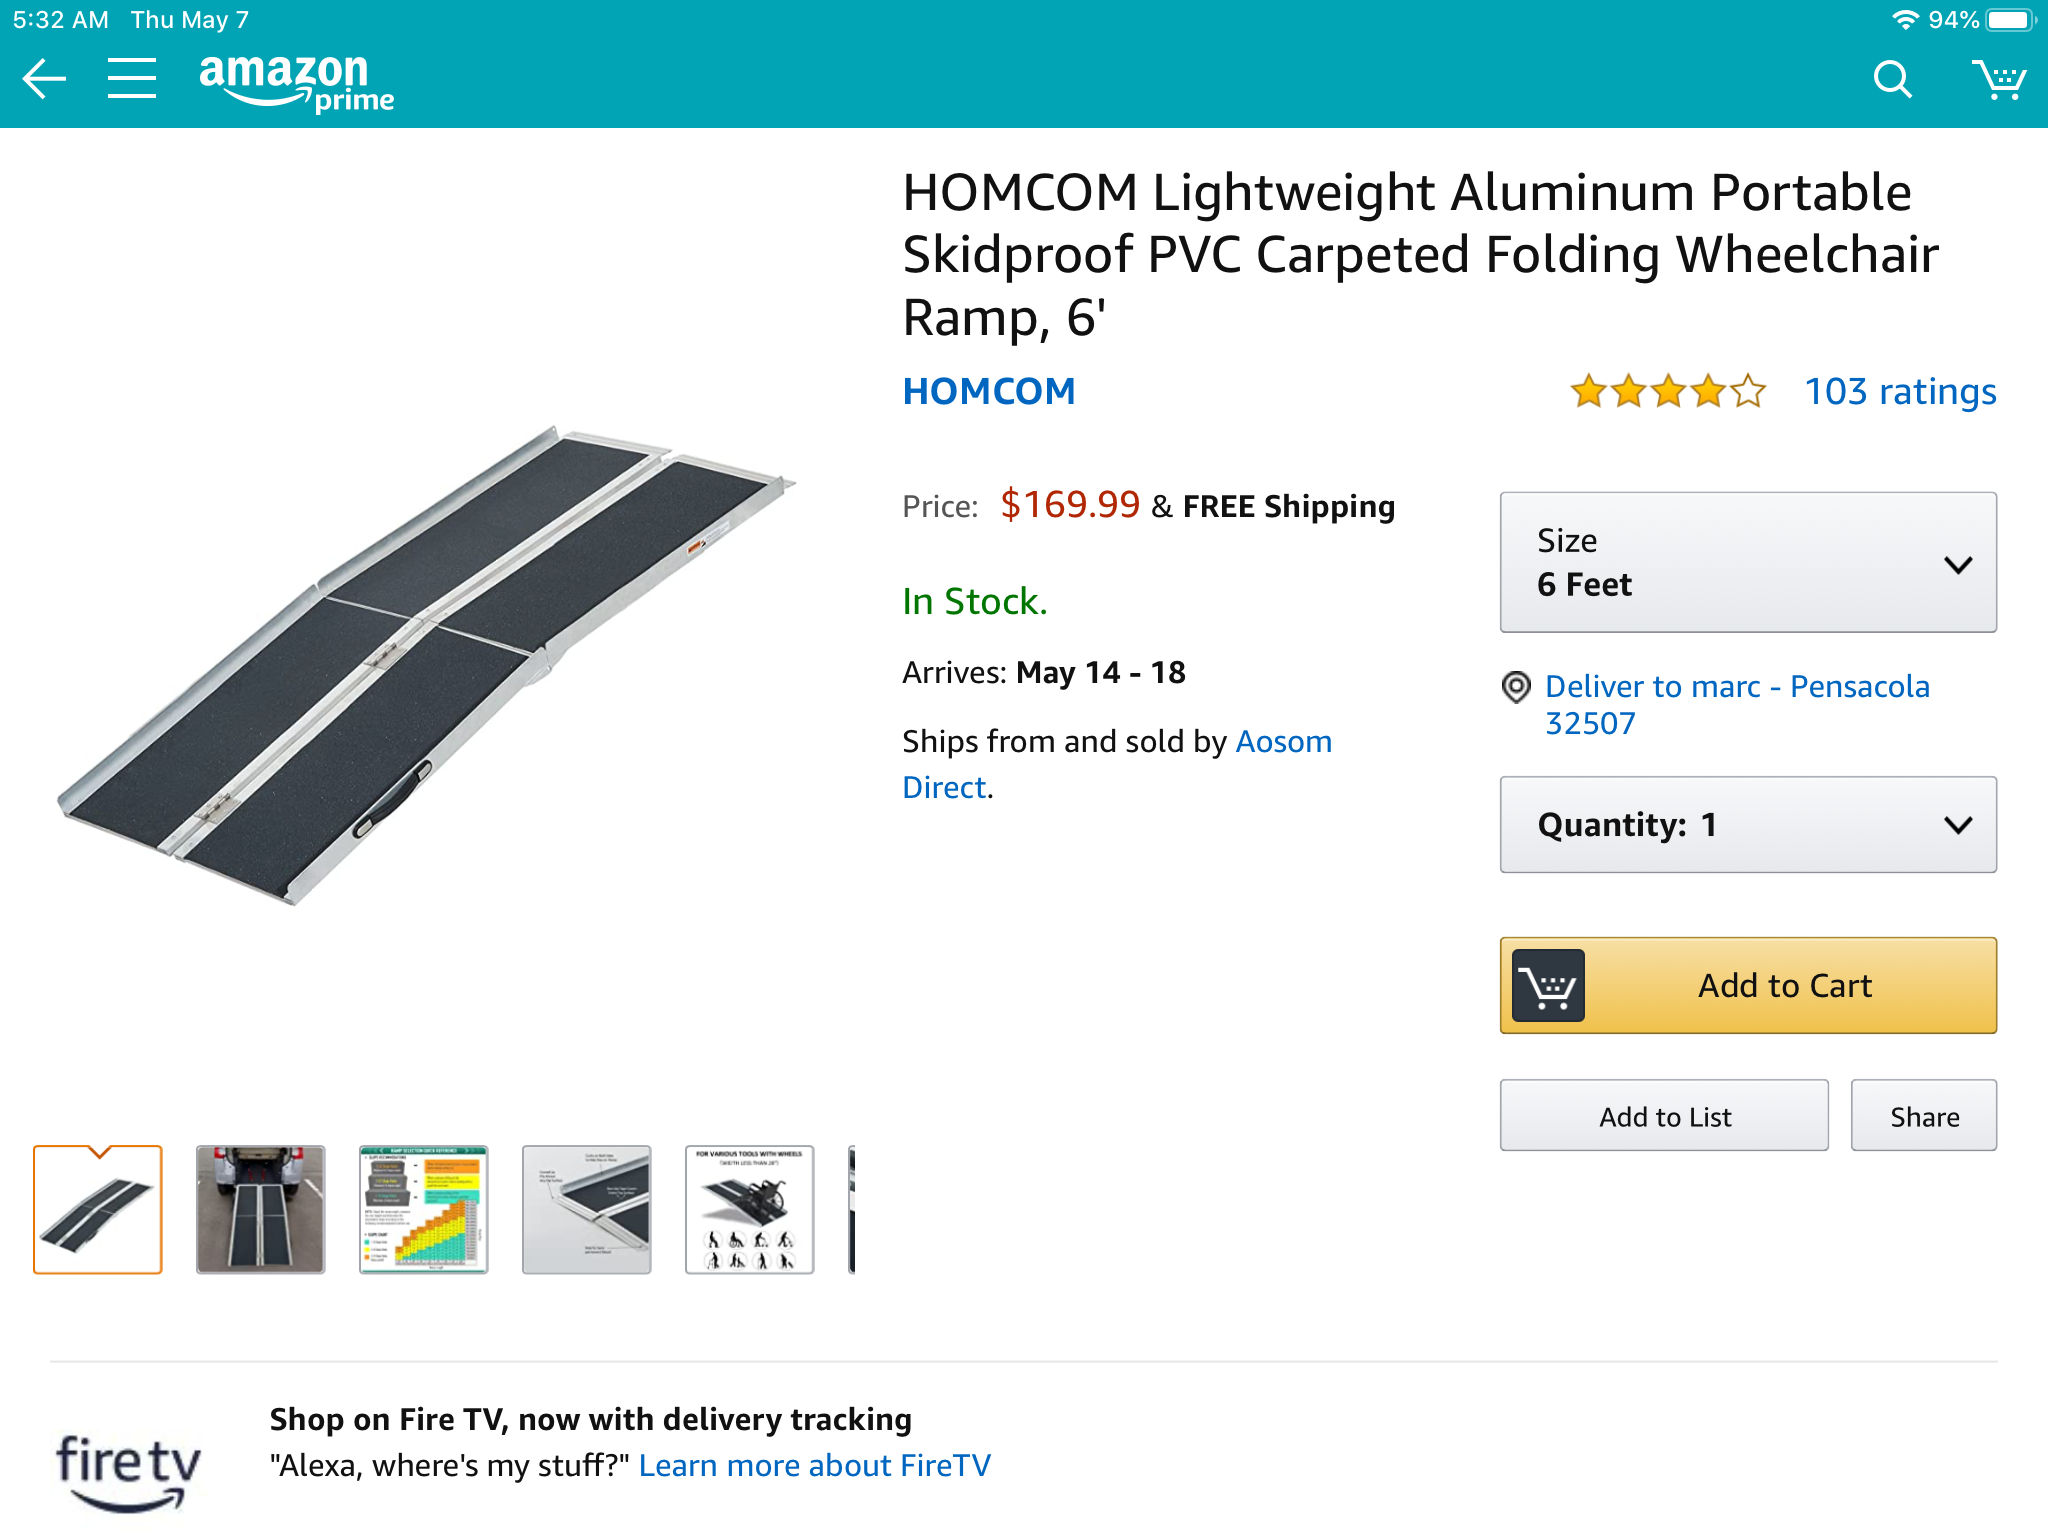Open the Aosom Direct seller link

coord(1283,742)
